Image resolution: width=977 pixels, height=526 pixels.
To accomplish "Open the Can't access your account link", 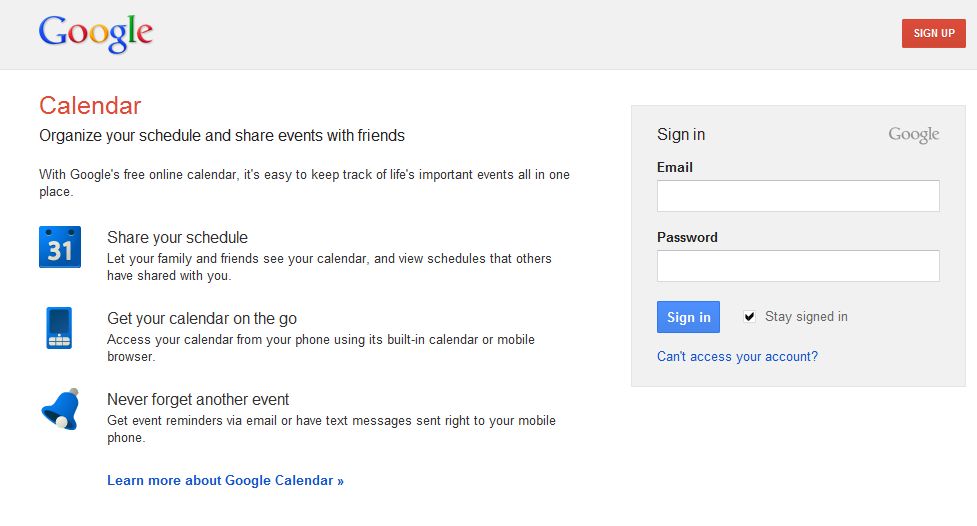I will (737, 357).
